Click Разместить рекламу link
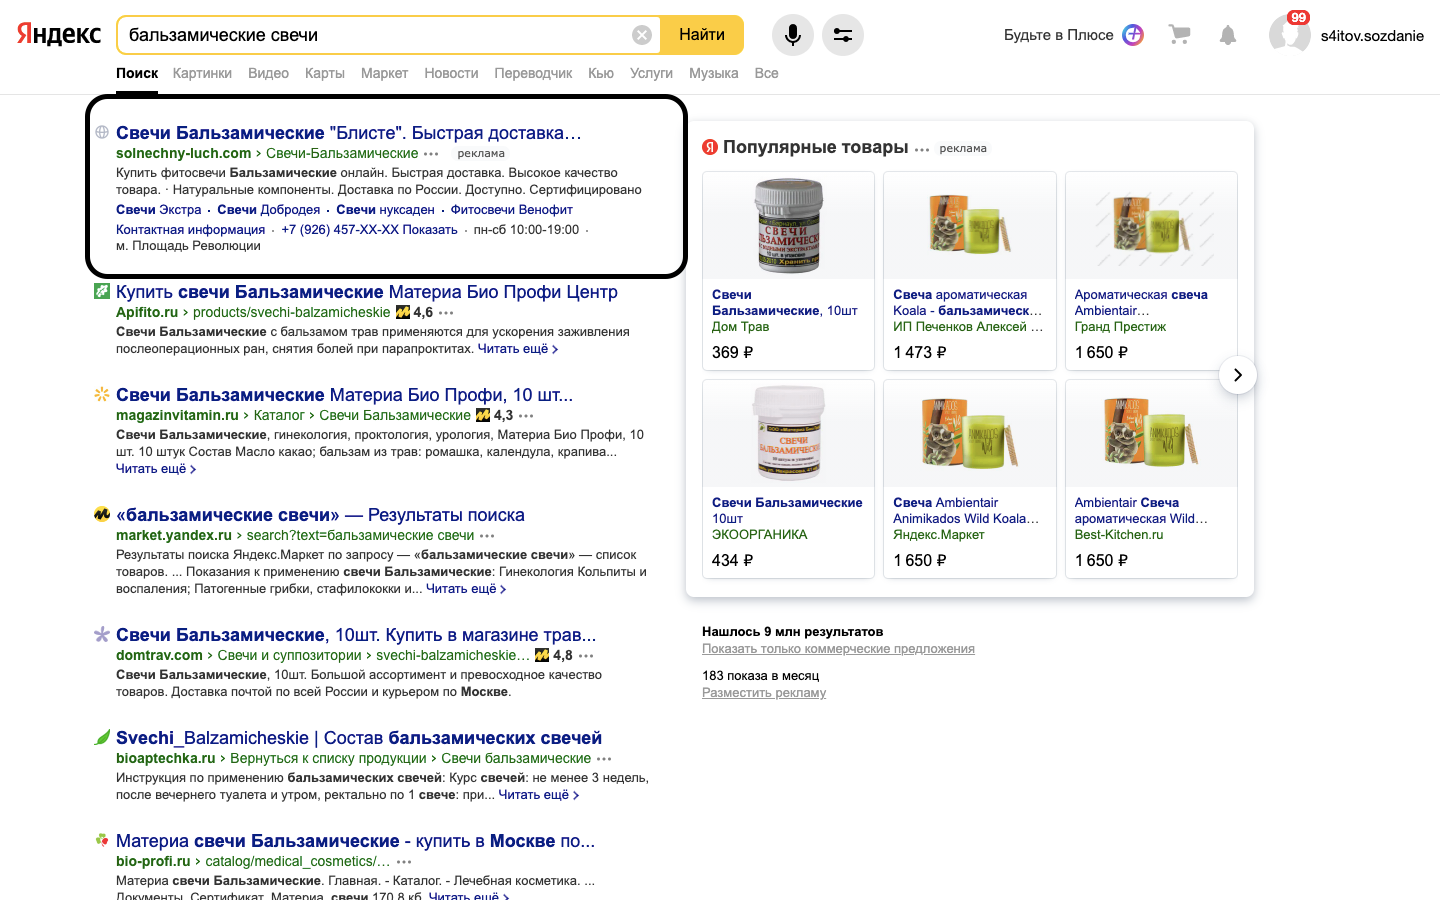This screenshot has width=1440, height=900. tap(764, 693)
